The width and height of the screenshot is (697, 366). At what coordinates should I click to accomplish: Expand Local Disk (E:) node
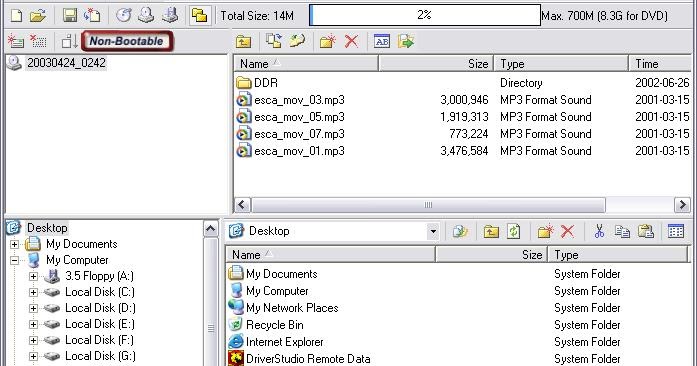point(33,324)
